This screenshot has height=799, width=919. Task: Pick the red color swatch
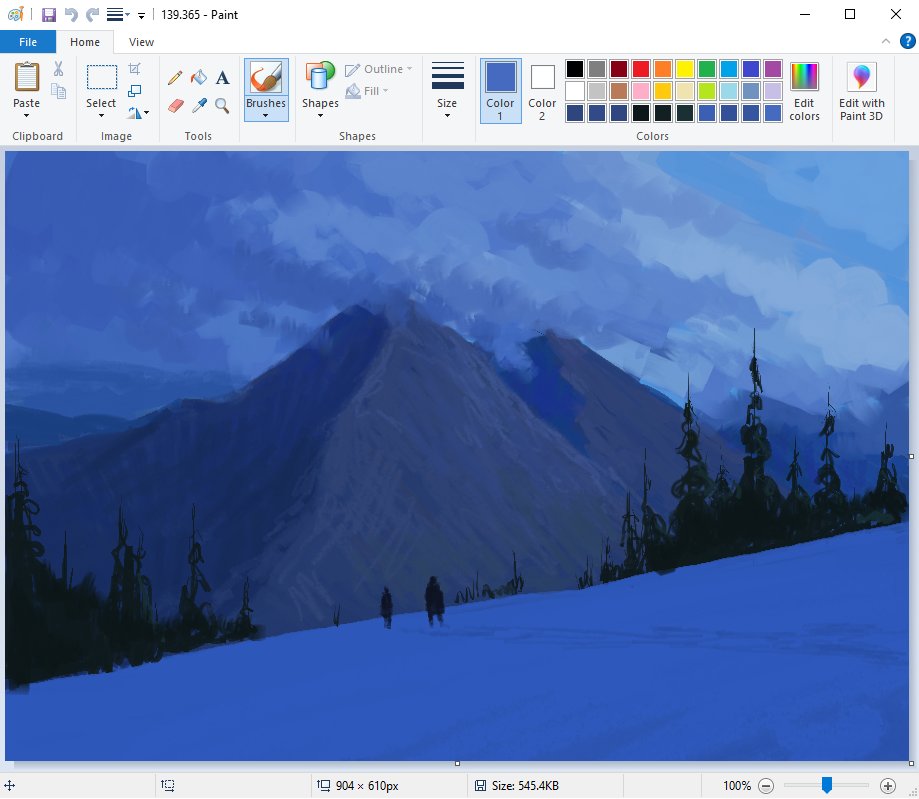pyautogui.click(x=641, y=69)
